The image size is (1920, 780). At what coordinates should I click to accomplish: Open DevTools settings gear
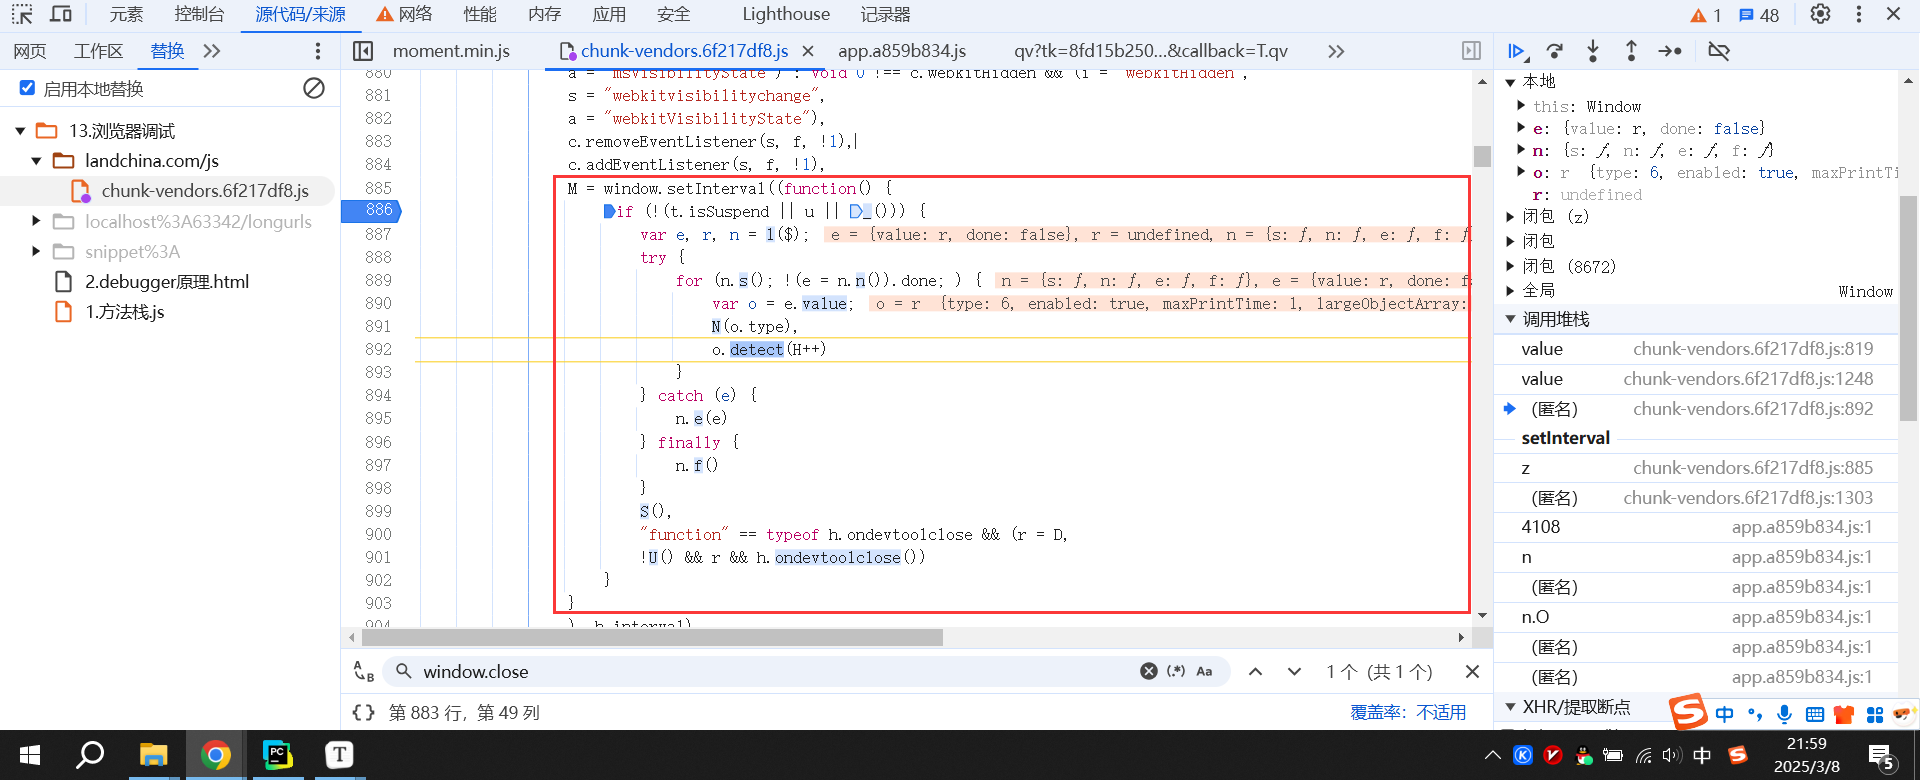[x=1820, y=14]
